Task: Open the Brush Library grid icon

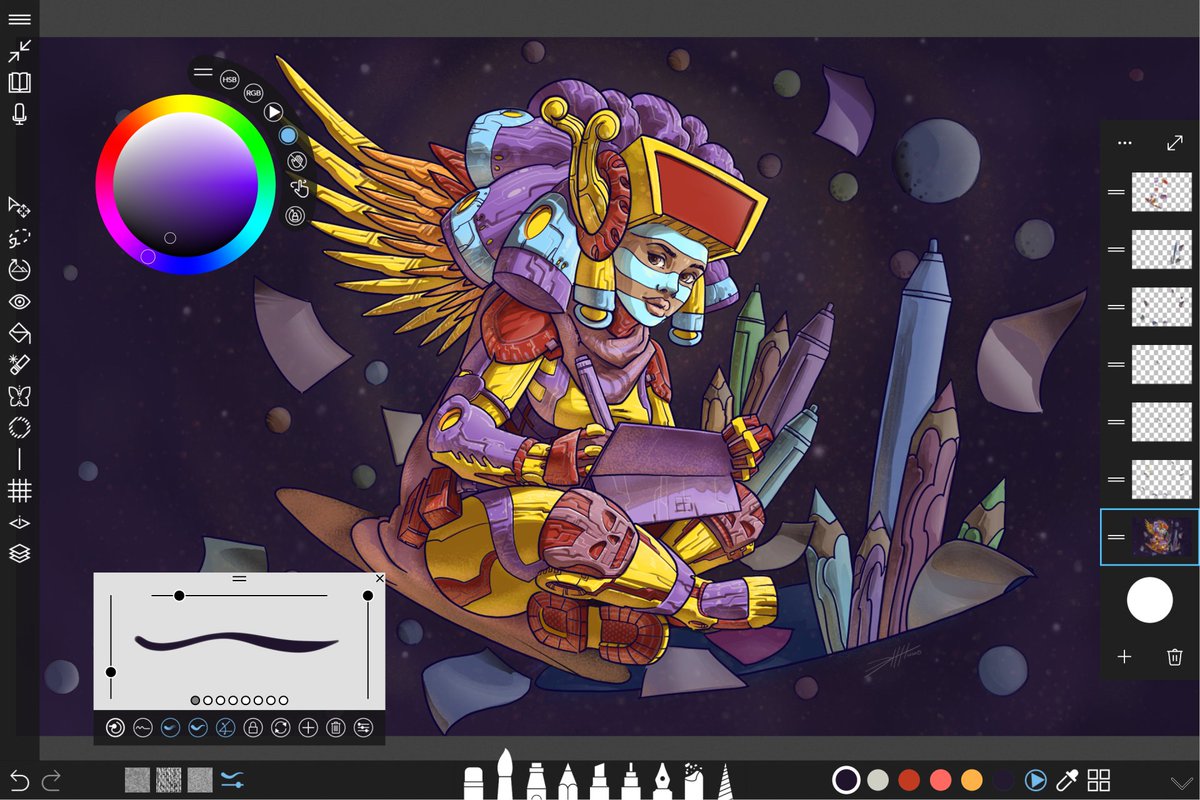Action: tap(1097, 778)
